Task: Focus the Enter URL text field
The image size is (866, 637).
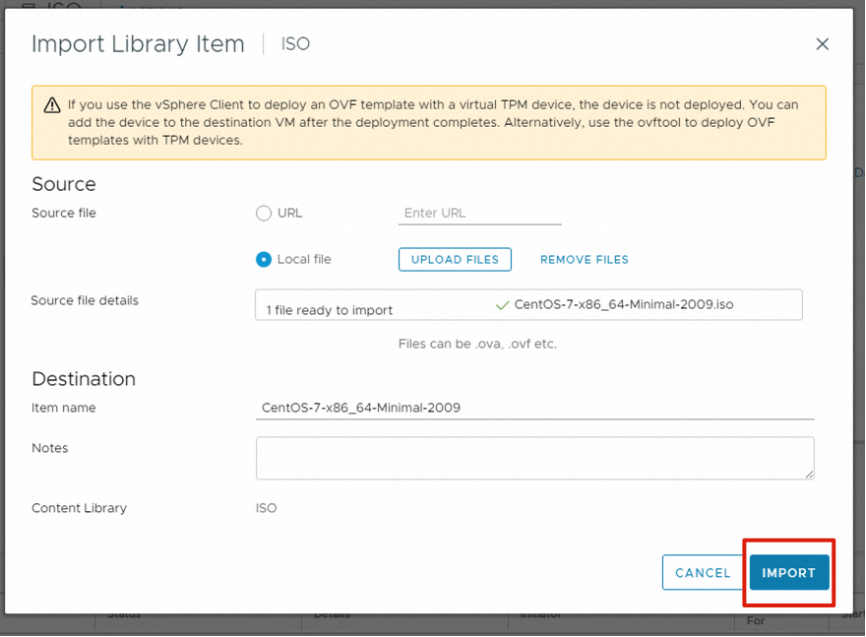Action: click(x=479, y=213)
